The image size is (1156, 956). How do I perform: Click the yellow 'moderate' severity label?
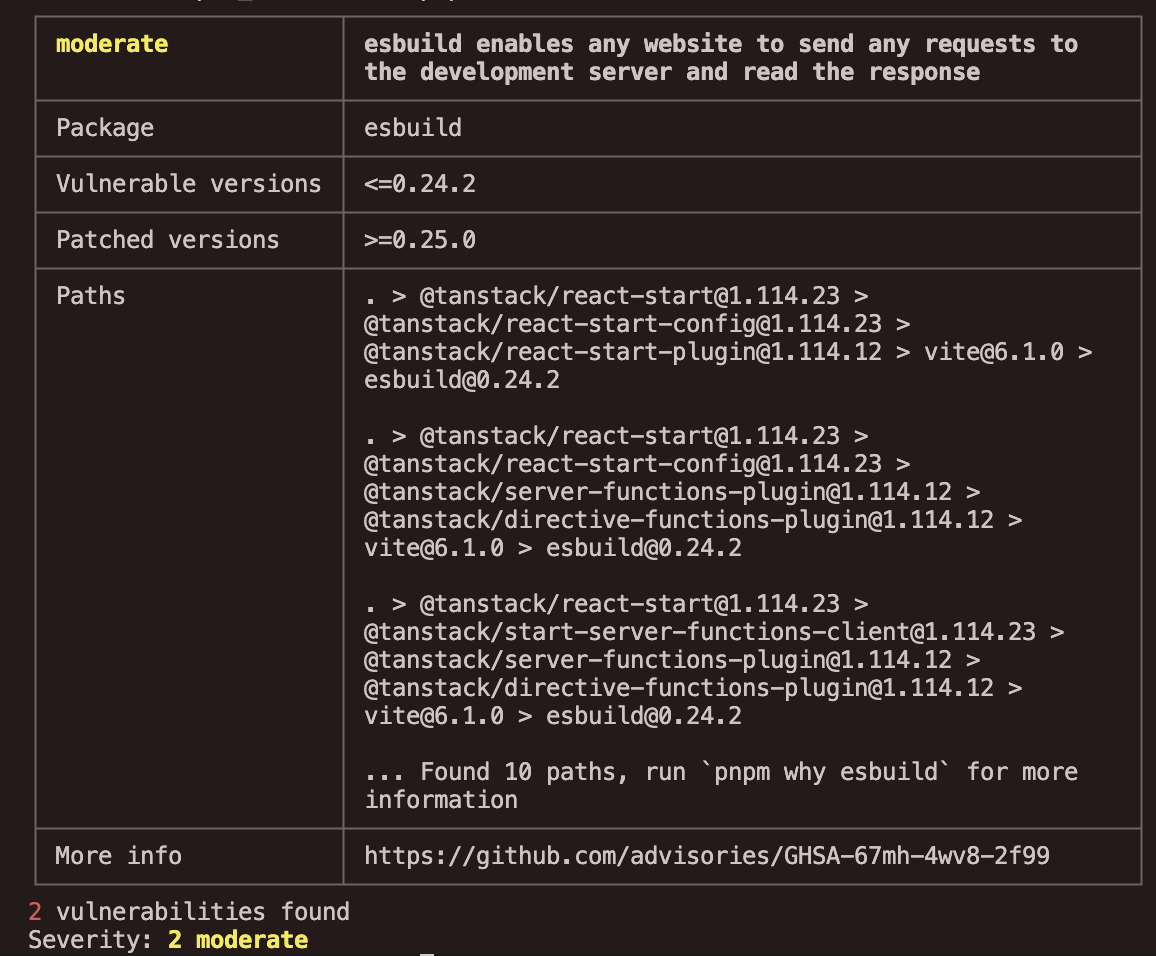pyautogui.click(x=112, y=44)
